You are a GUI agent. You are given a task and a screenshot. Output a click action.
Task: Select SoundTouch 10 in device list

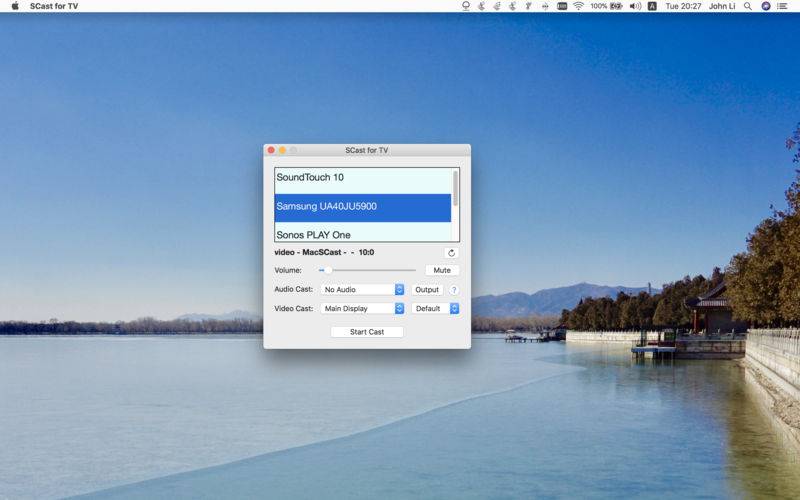pyautogui.click(x=363, y=179)
